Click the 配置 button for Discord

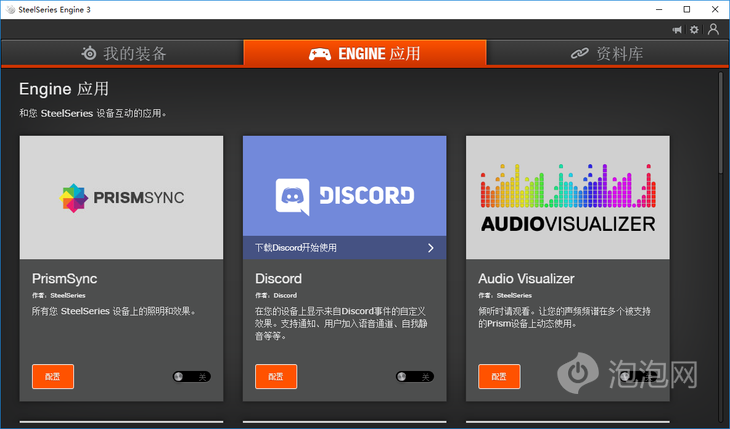276,376
